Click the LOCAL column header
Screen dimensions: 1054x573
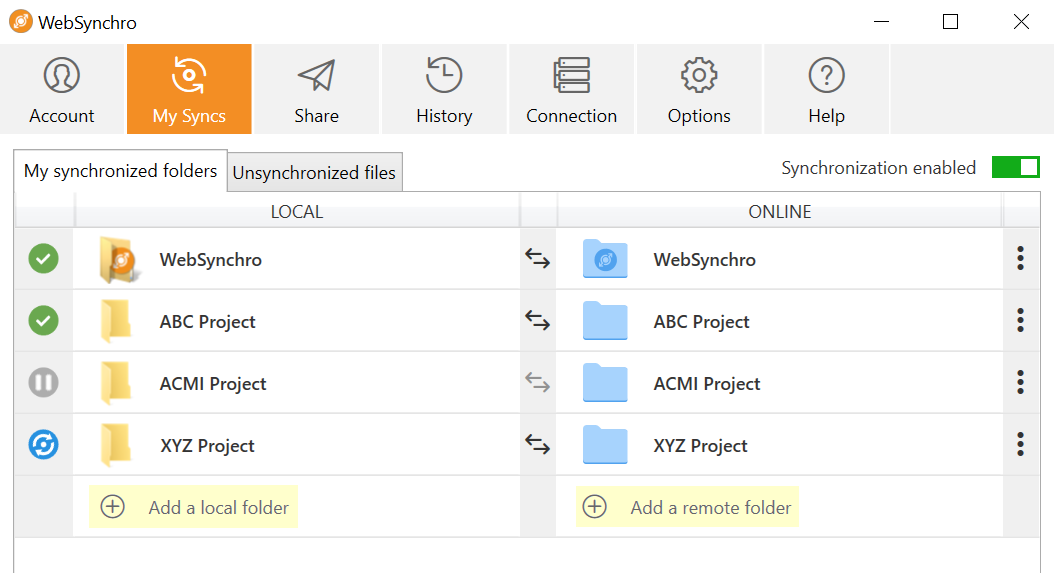[297, 212]
